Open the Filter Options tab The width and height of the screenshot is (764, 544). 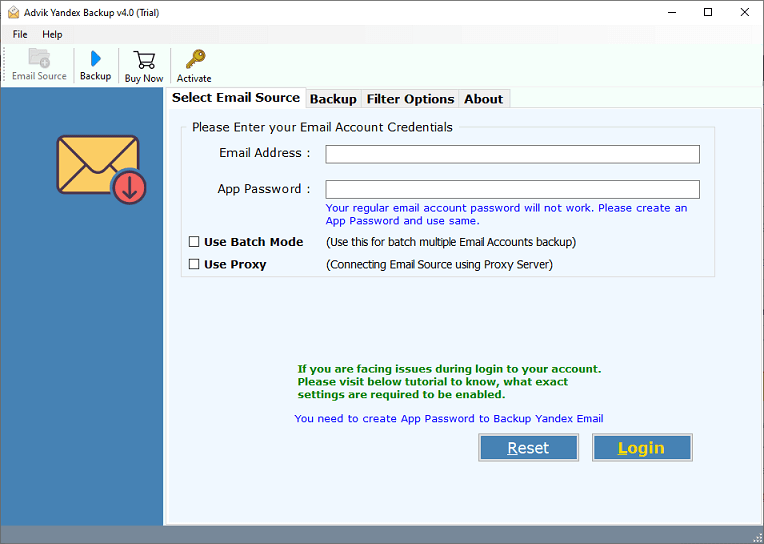click(410, 99)
